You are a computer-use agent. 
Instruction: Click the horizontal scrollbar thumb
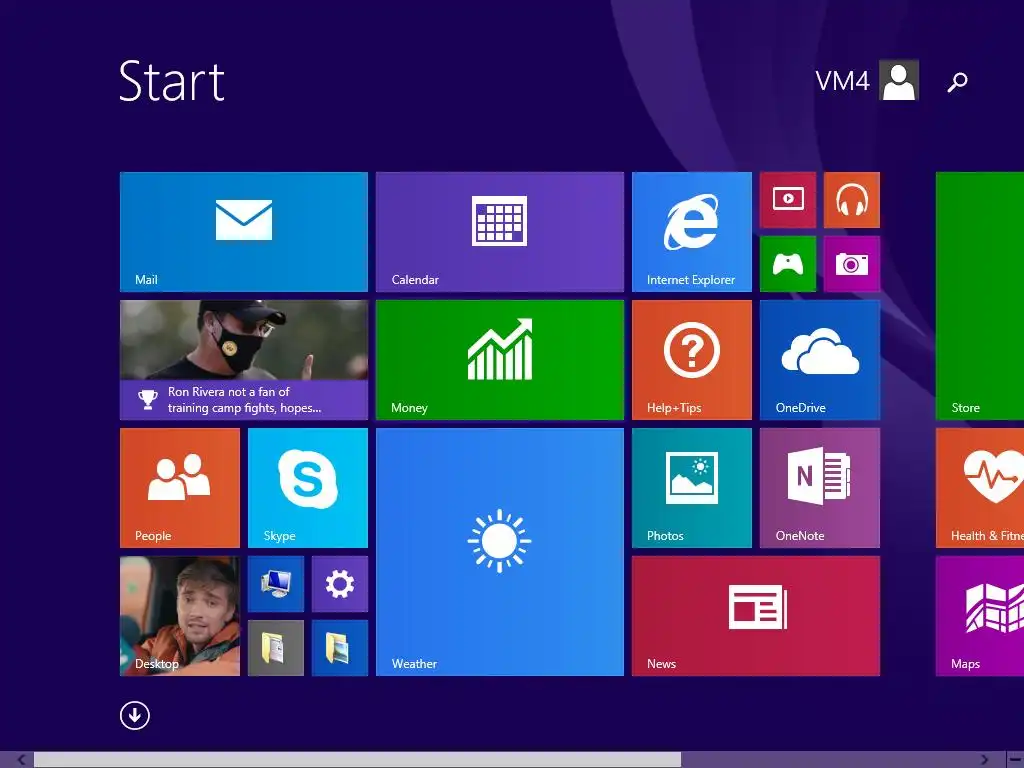[x=357, y=760]
